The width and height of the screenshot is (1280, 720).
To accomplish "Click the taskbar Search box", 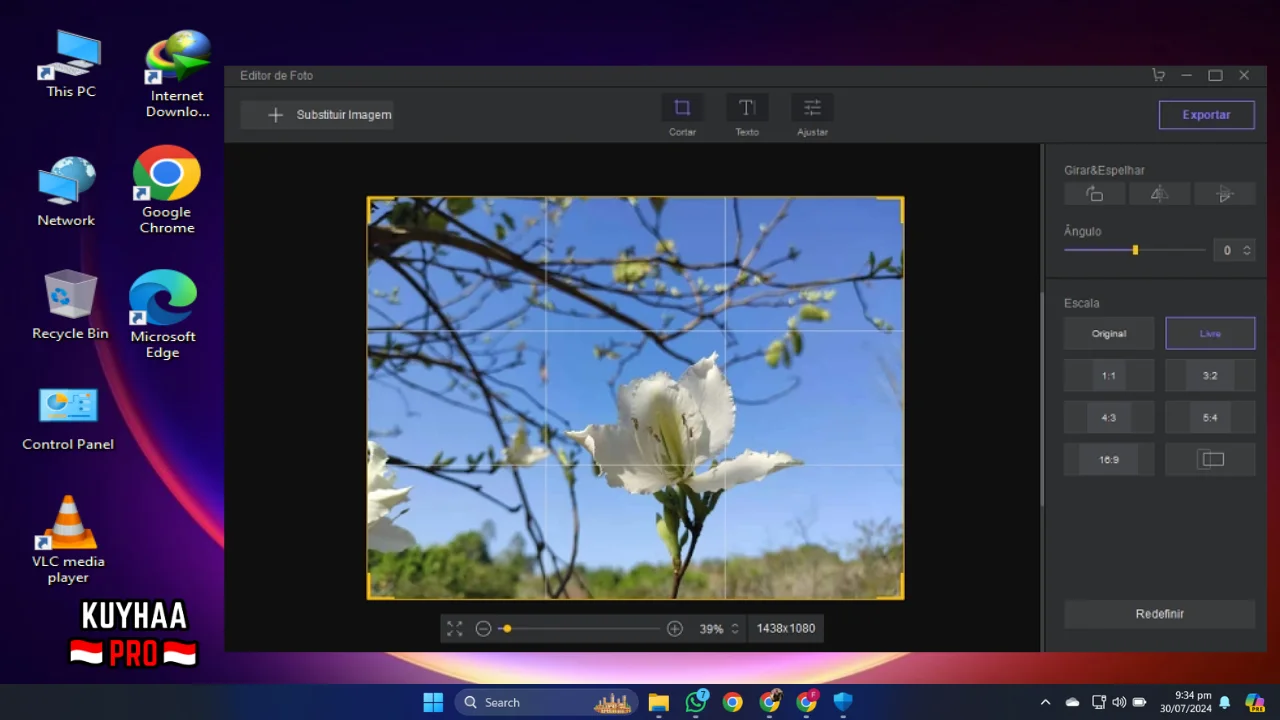I will pyautogui.click(x=548, y=702).
